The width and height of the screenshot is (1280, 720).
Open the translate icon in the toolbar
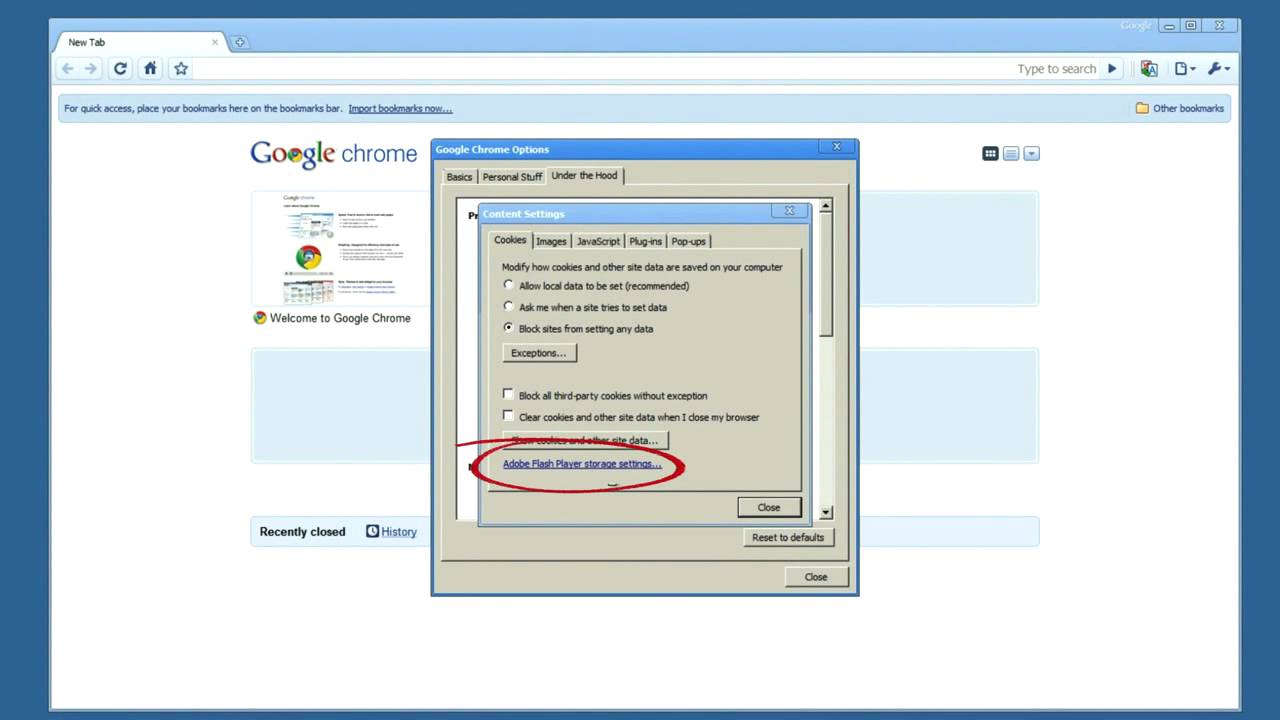[1149, 69]
